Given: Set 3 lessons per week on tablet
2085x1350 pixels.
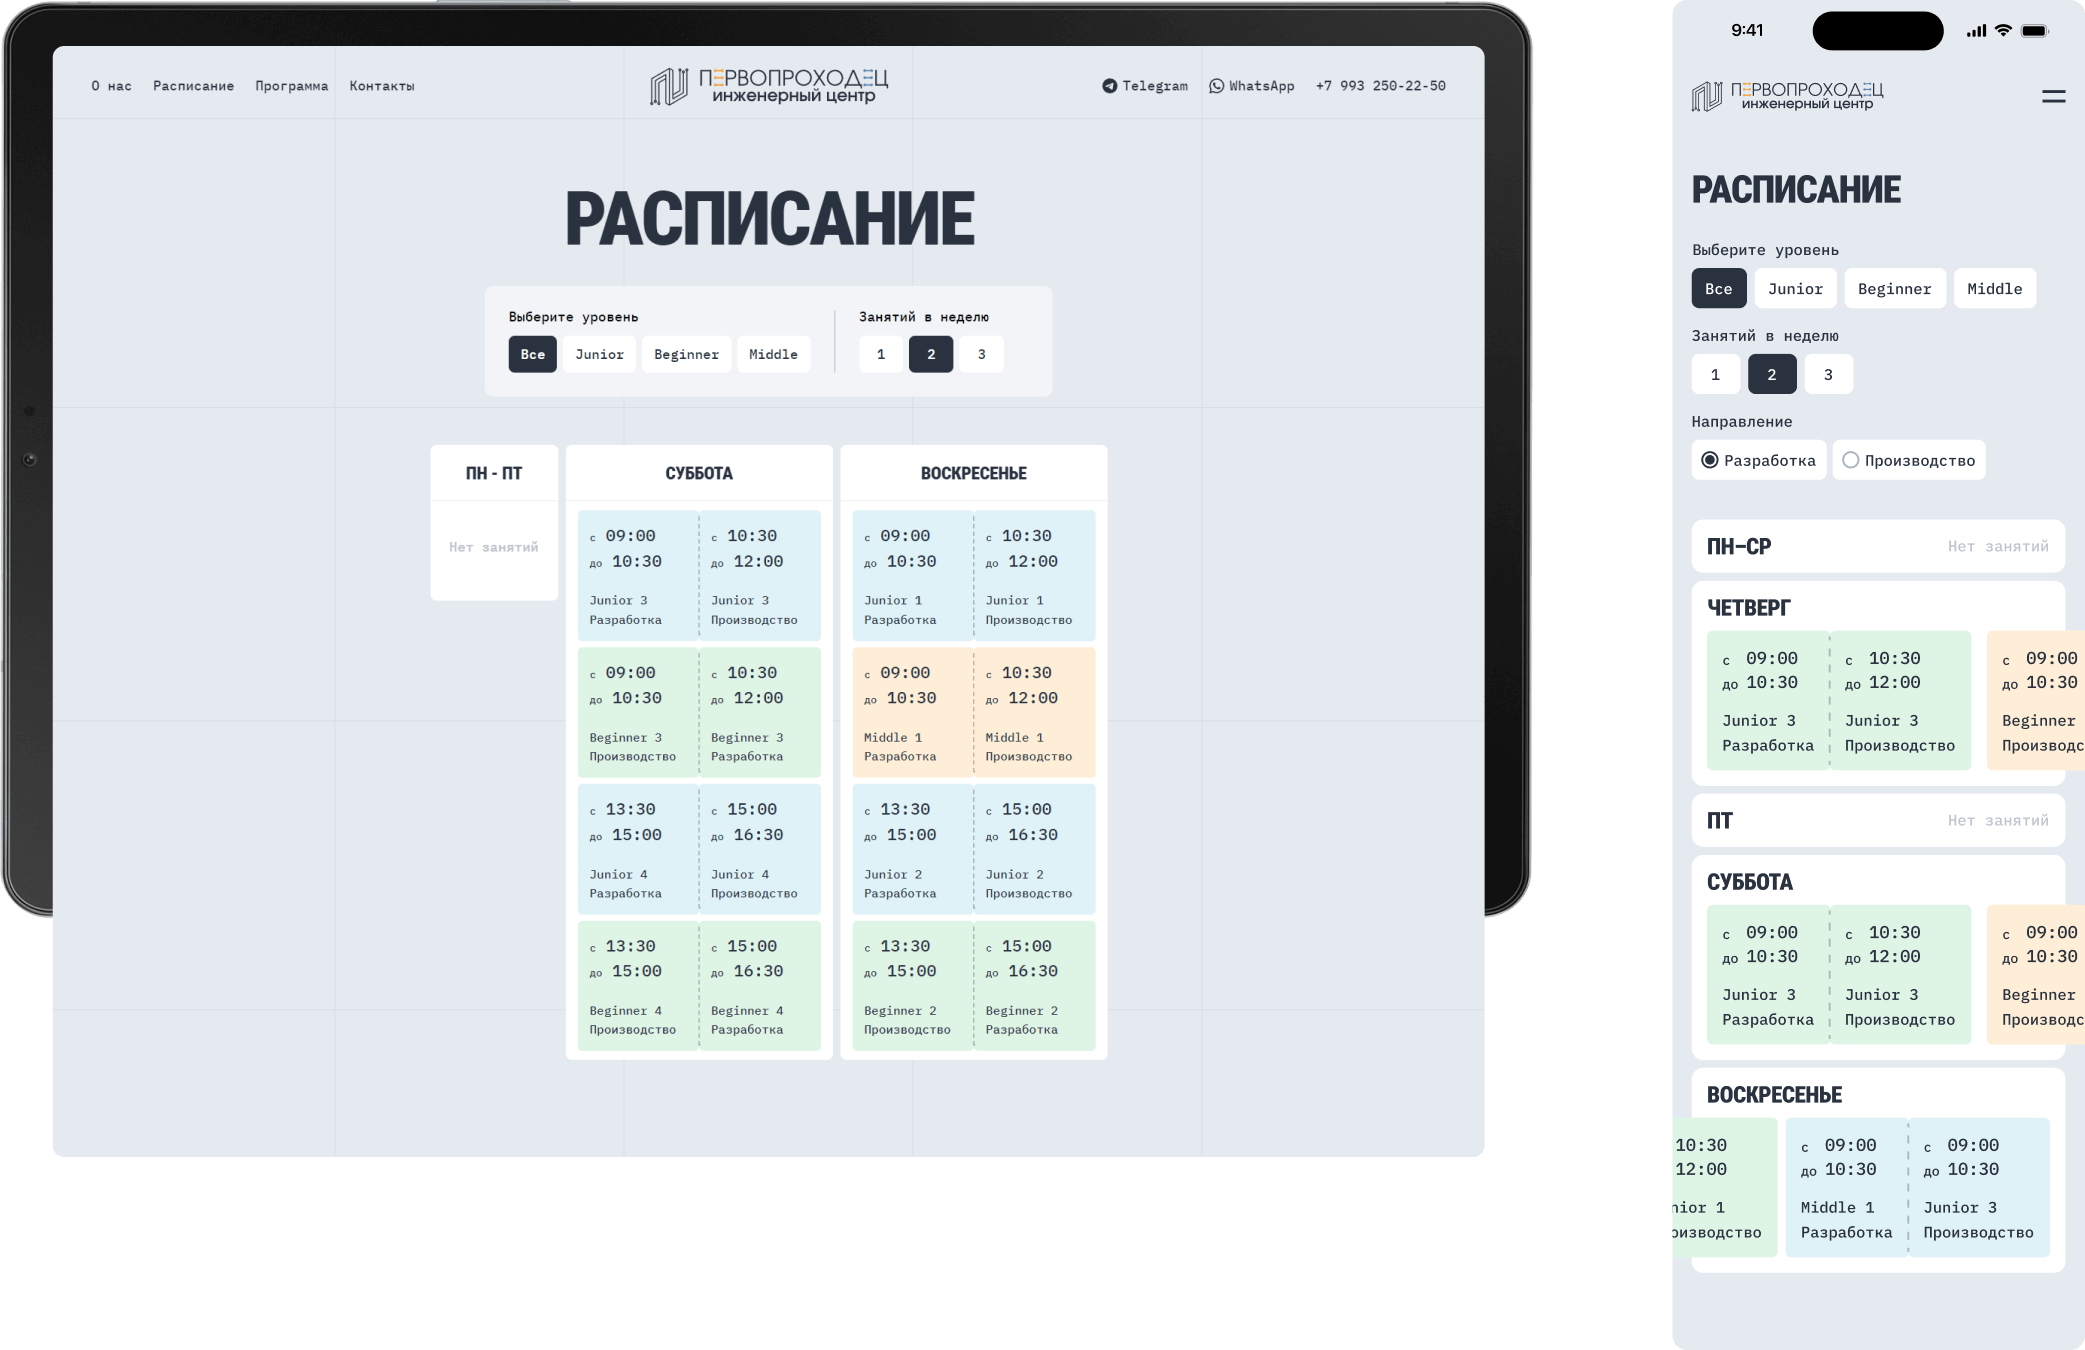Looking at the screenshot, I should pos(981,354).
